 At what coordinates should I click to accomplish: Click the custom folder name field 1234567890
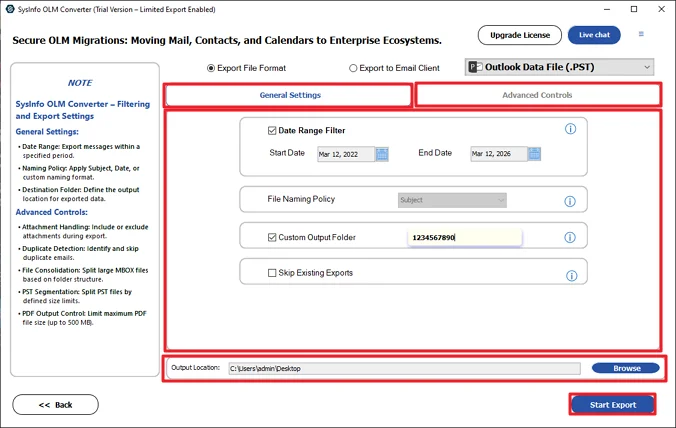tap(465, 237)
